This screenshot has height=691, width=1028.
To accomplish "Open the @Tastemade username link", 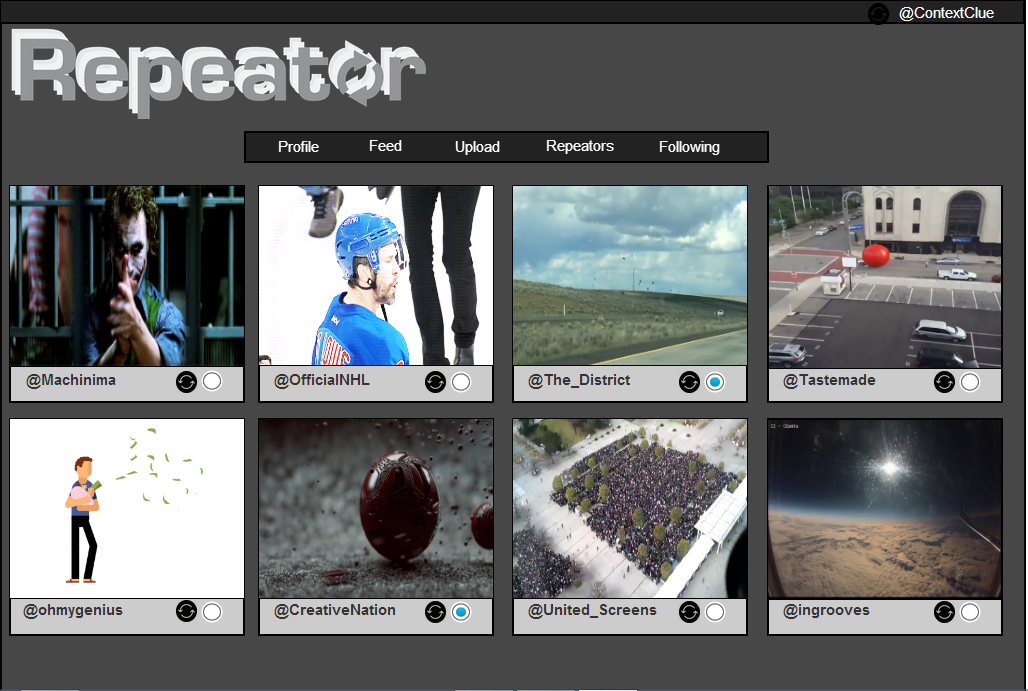I will [829, 380].
